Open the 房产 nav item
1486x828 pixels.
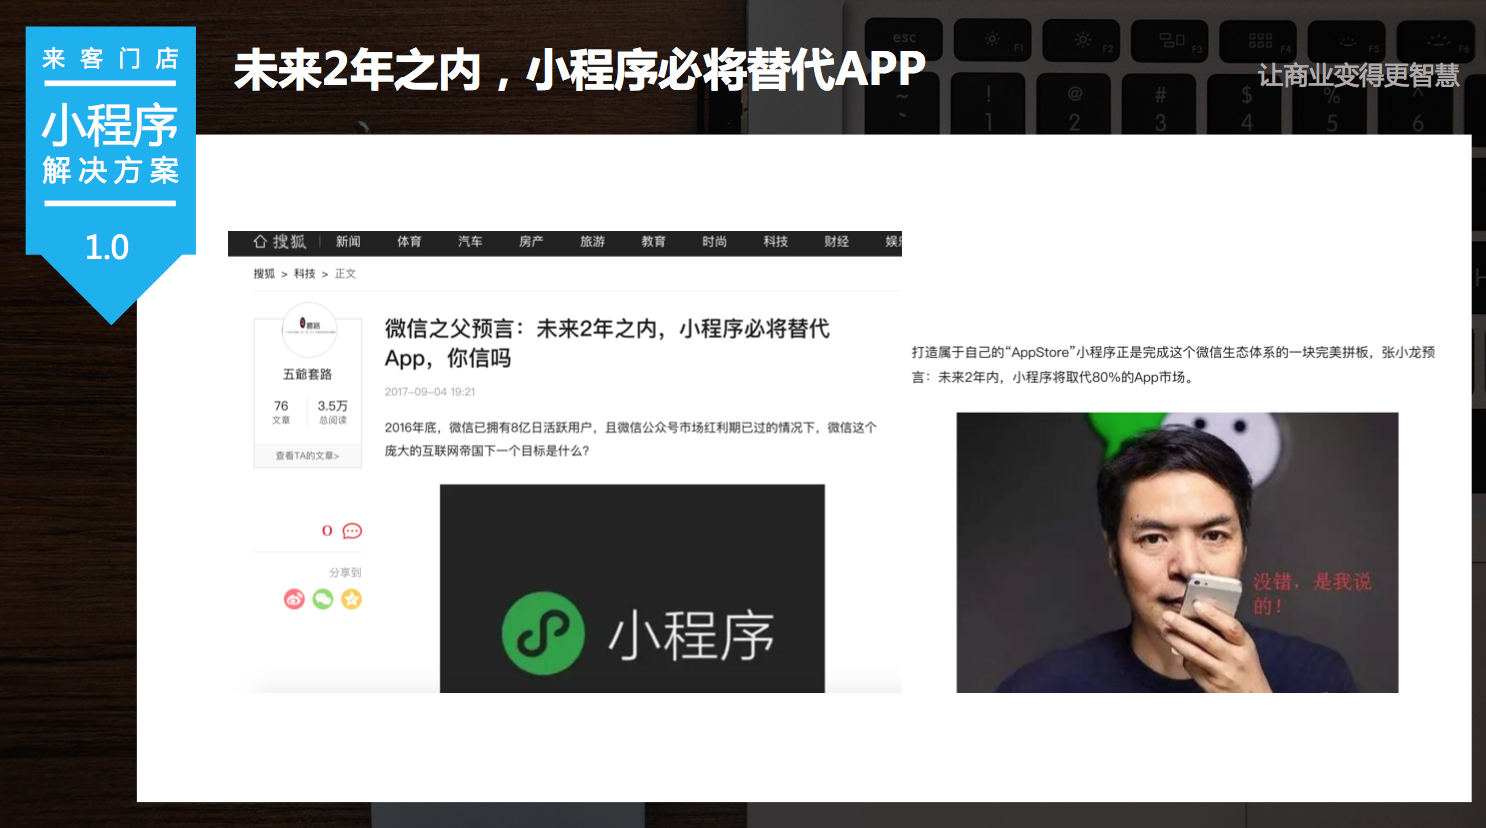click(x=531, y=242)
